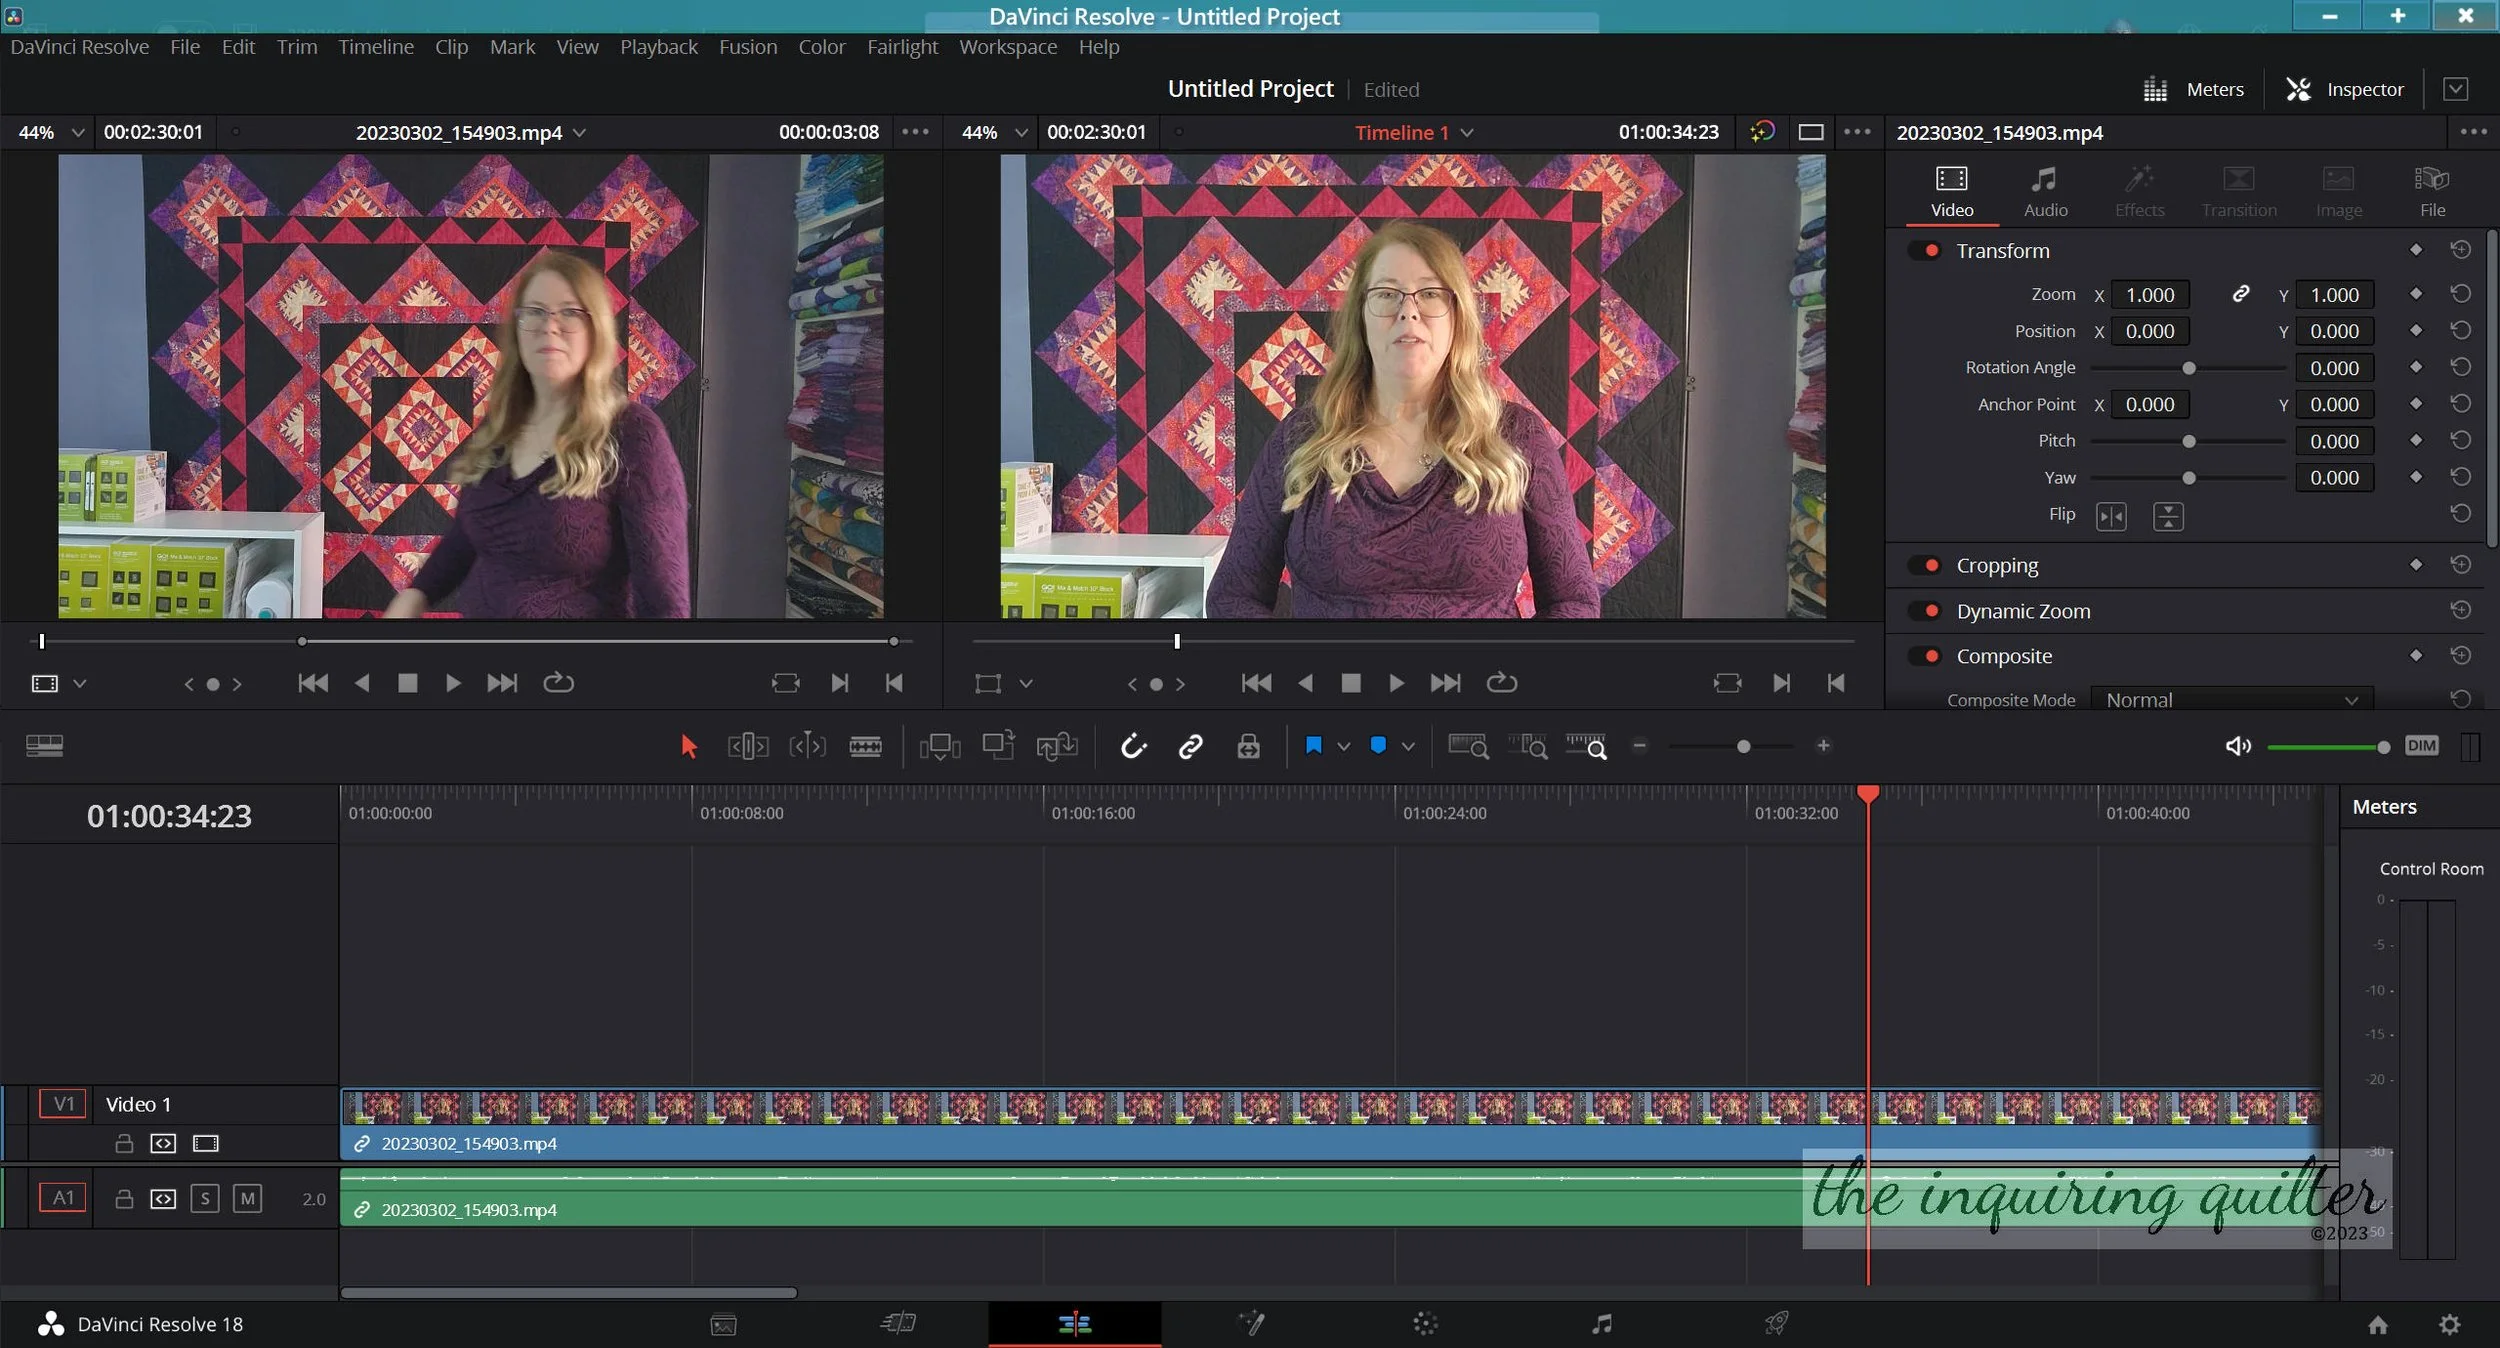Open the Fusion menu

click(747, 47)
